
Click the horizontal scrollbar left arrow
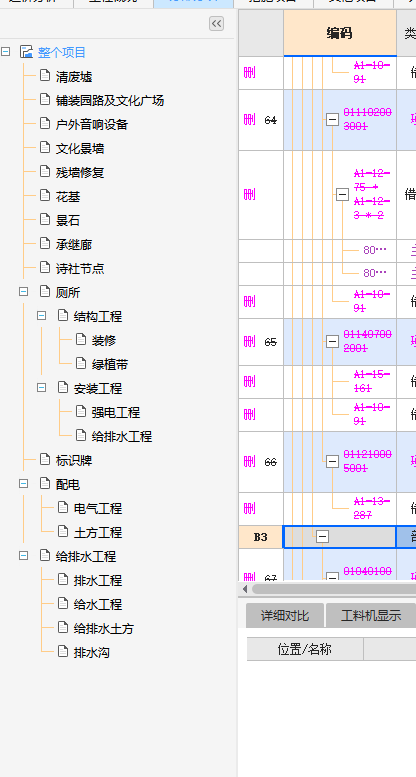coord(244,589)
